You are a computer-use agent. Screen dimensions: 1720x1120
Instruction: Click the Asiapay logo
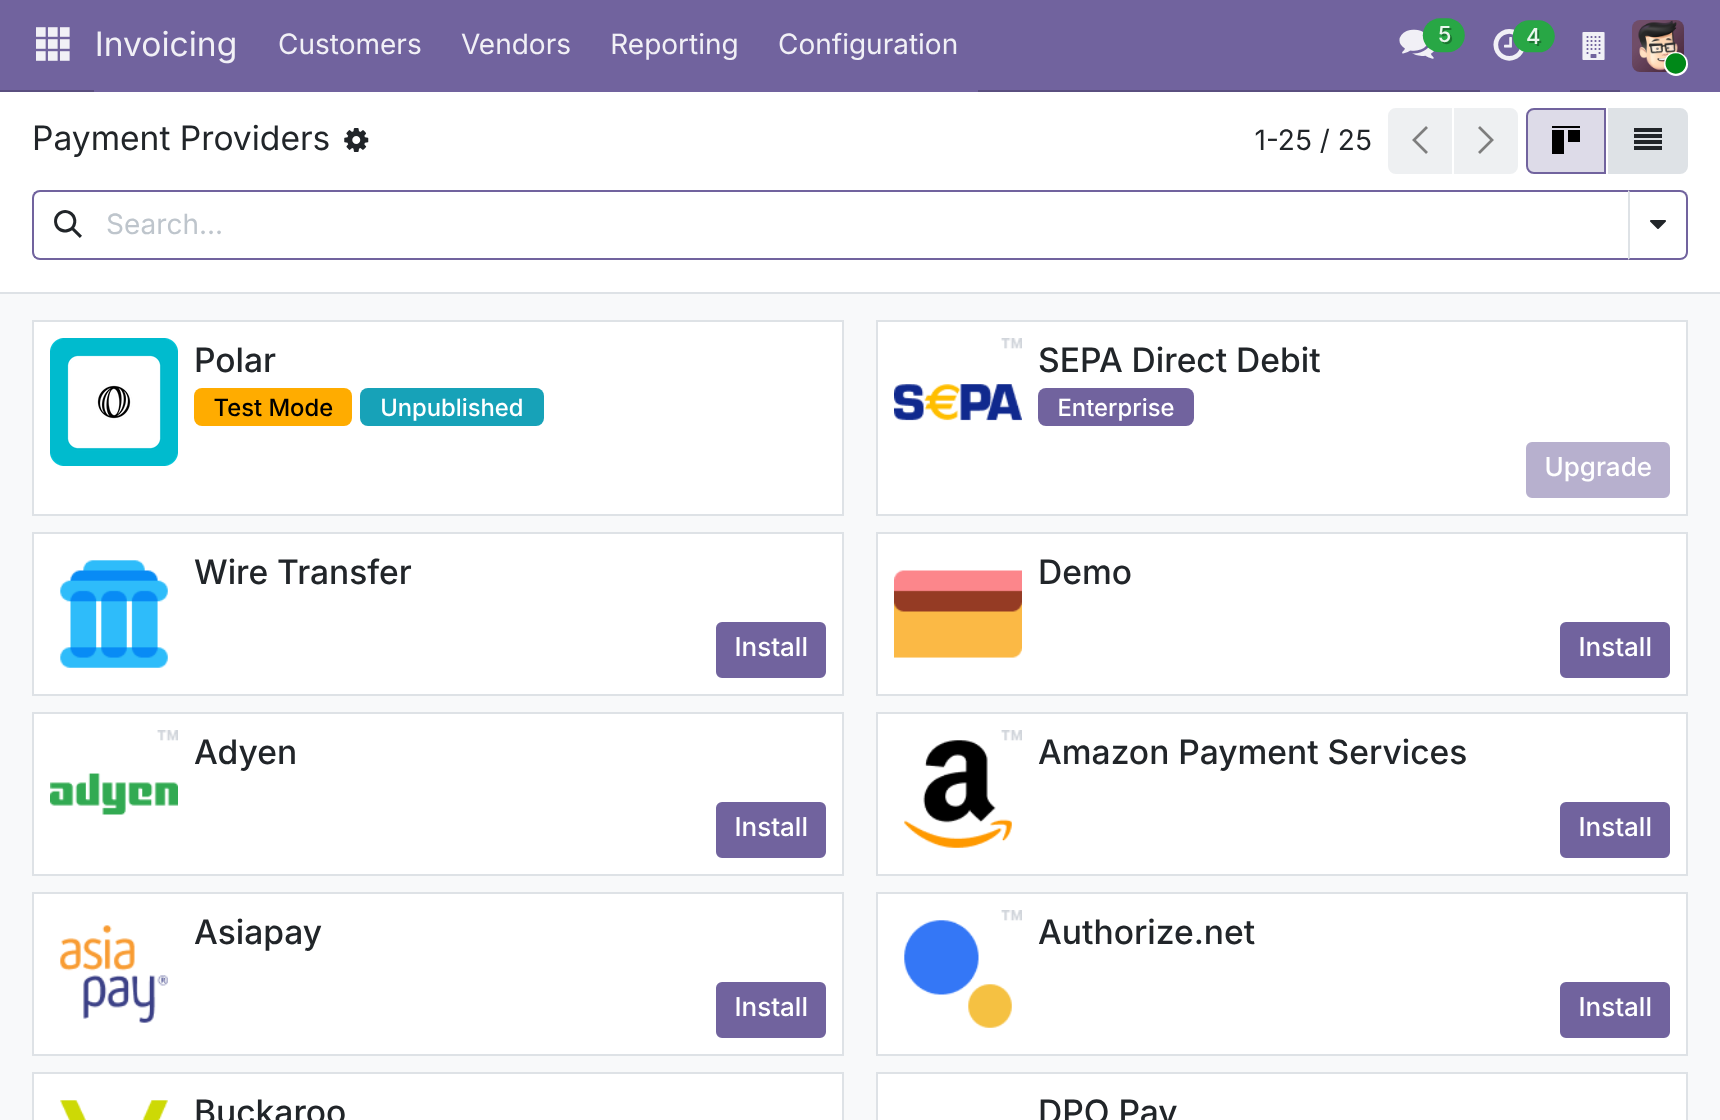[x=114, y=974]
